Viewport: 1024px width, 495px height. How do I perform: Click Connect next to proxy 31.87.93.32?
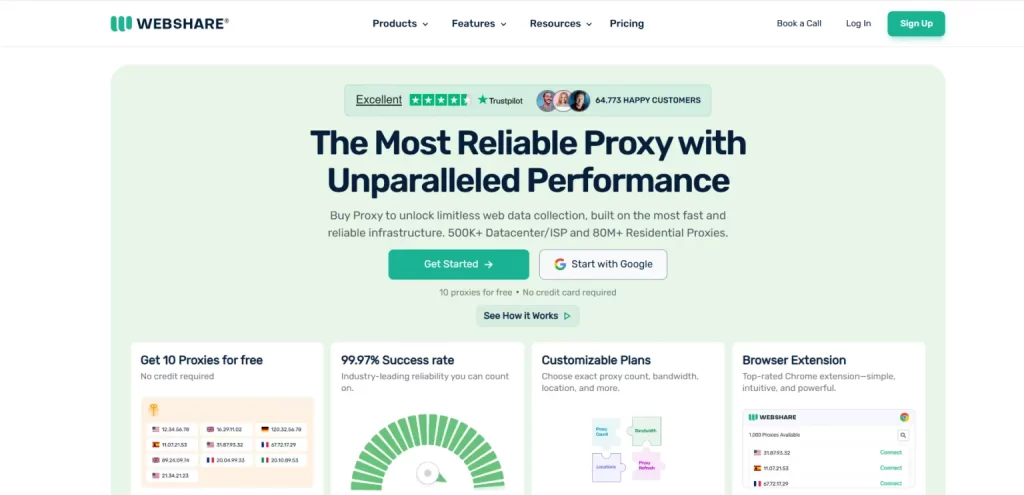click(x=890, y=452)
